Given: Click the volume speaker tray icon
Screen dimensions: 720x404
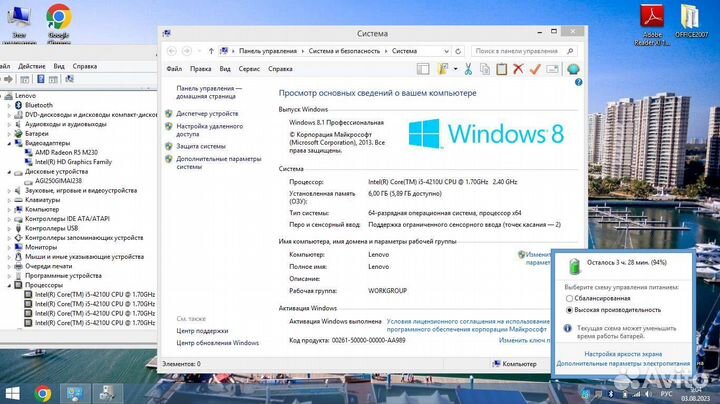Looking at the screenshot, I should point(648,394).
